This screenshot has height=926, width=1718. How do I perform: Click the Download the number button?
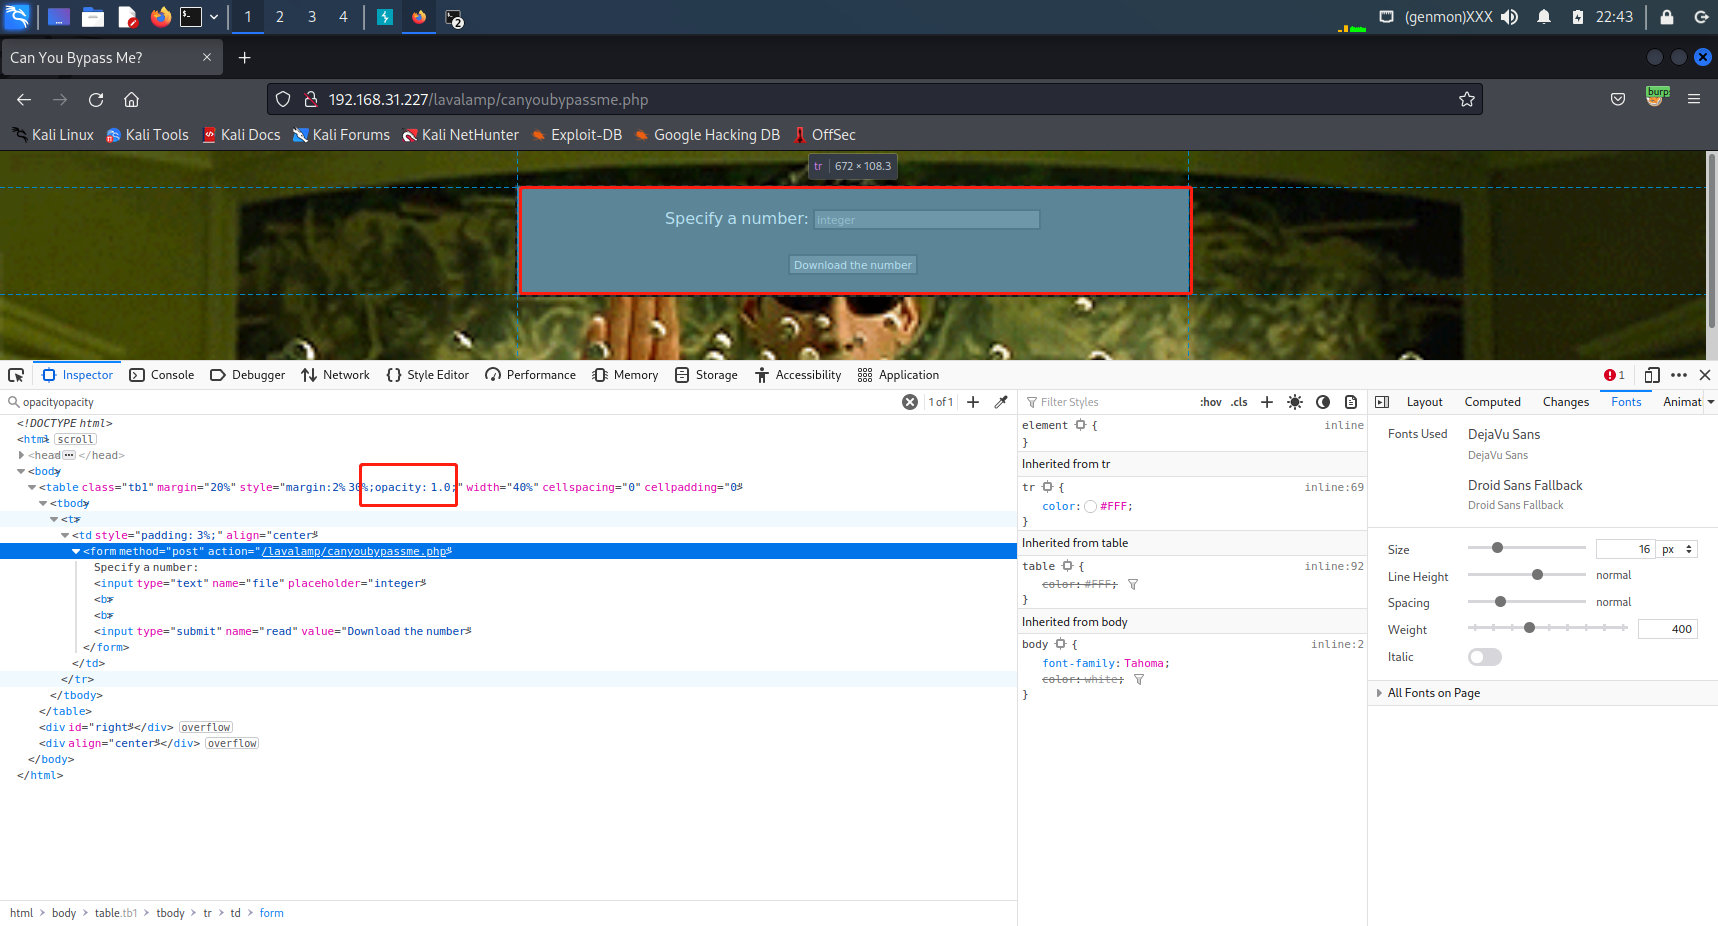click(853, 265)
